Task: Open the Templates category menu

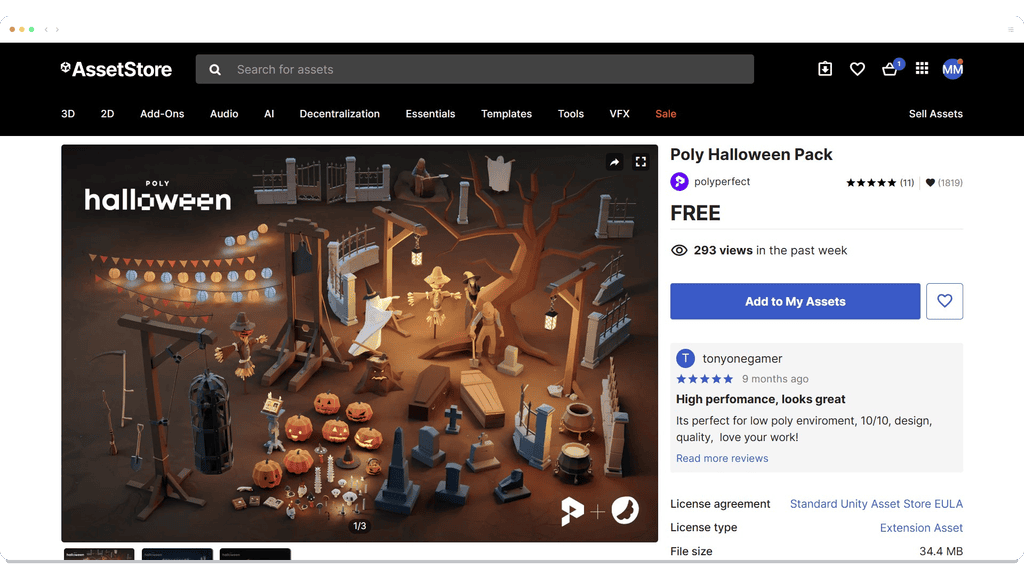Action: pyautogui.click(x=507, y=114)
